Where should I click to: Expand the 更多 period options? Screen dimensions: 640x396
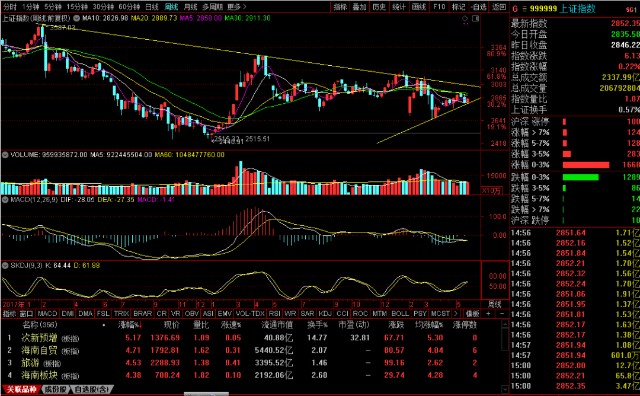[x=236, y=7]
